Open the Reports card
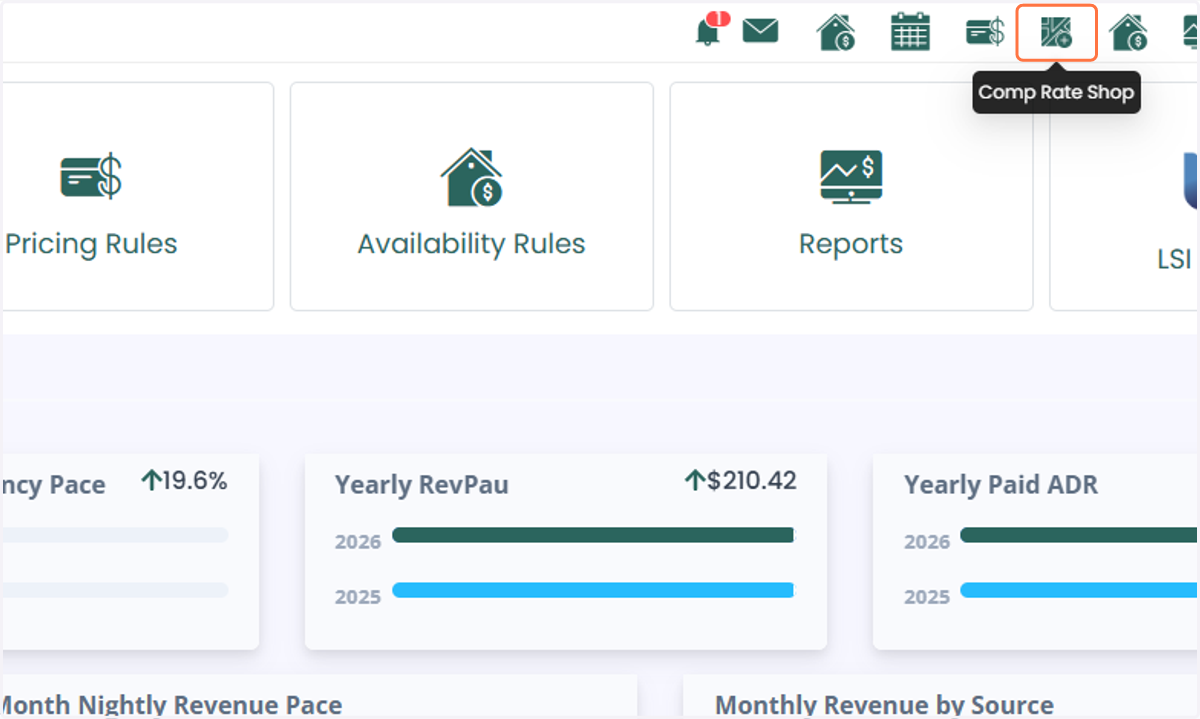This screenshot has height=719, width=1200. point(851,196)
